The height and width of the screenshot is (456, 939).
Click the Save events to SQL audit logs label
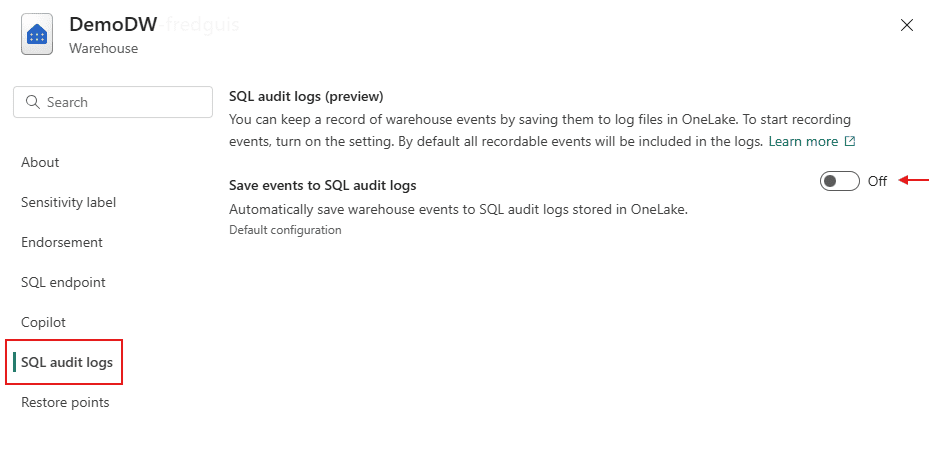[322, 185]
